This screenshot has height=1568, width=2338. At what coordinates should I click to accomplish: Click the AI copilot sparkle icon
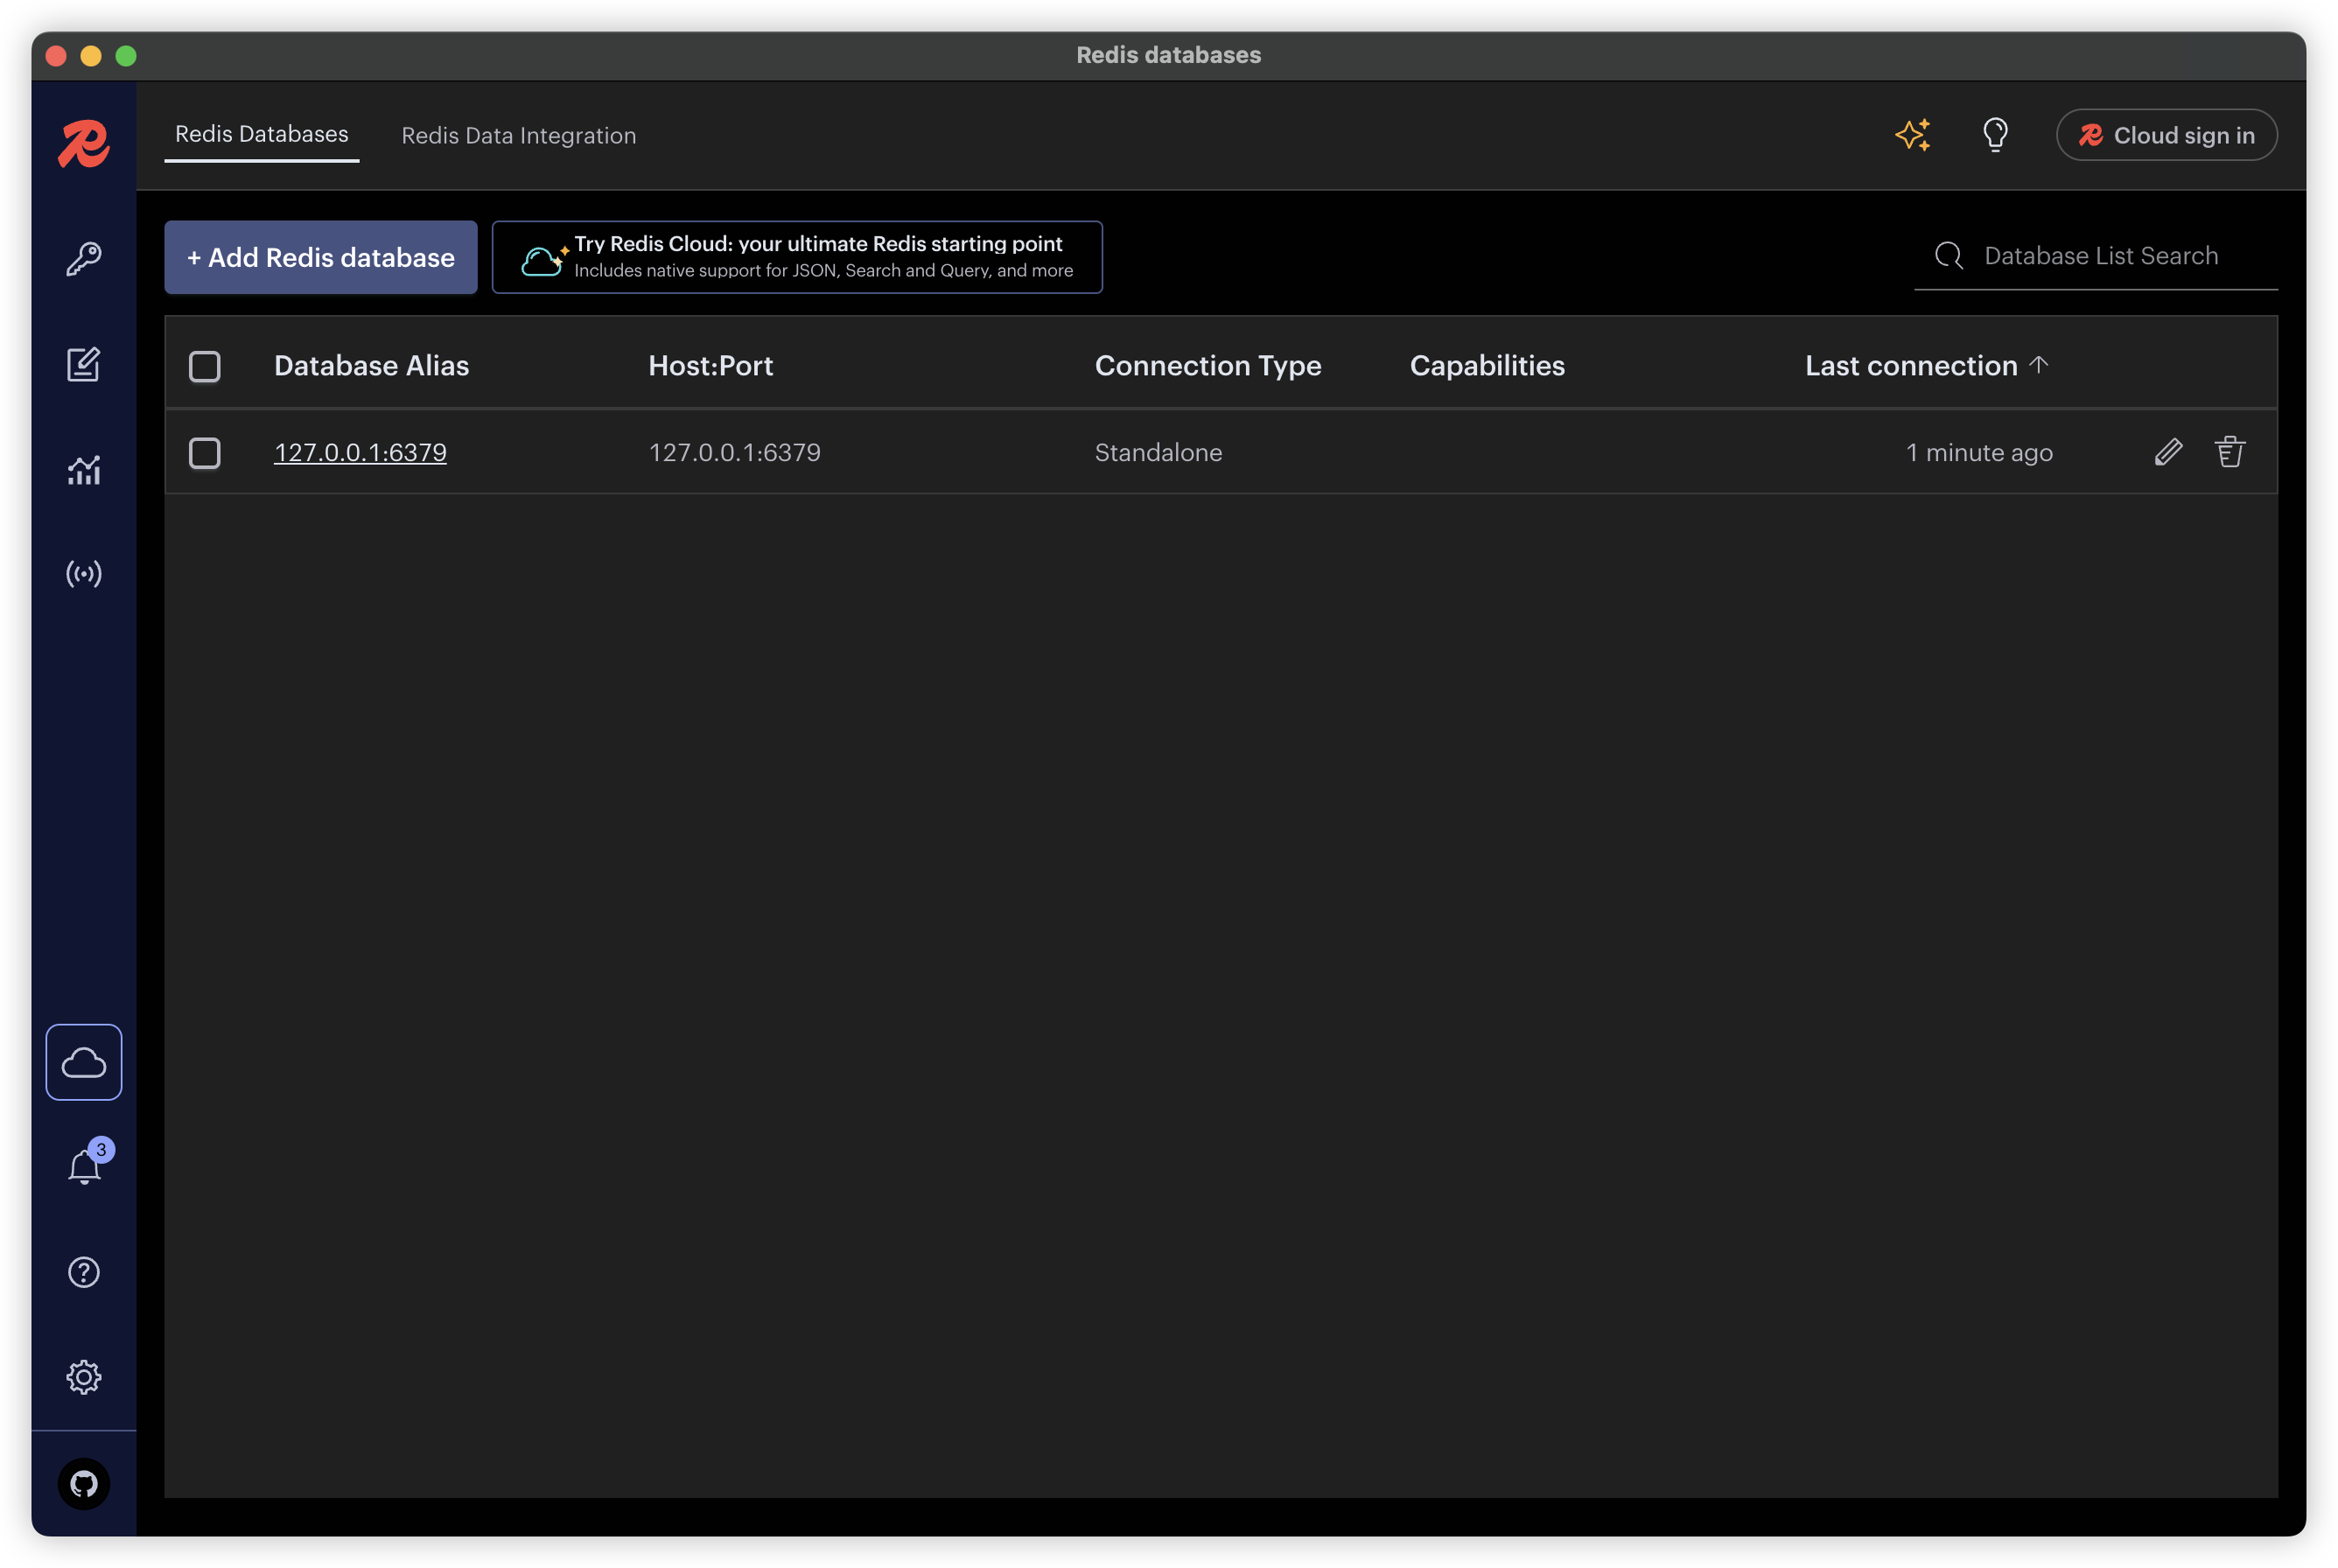coord(1913,135)
